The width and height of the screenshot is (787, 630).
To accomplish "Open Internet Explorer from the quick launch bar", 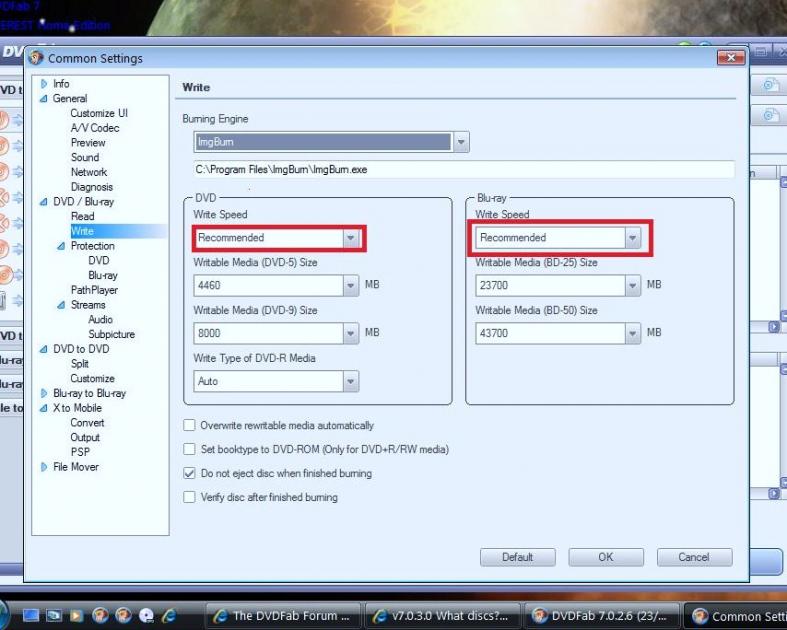I will pyautogui.click(x=169, y=615).
